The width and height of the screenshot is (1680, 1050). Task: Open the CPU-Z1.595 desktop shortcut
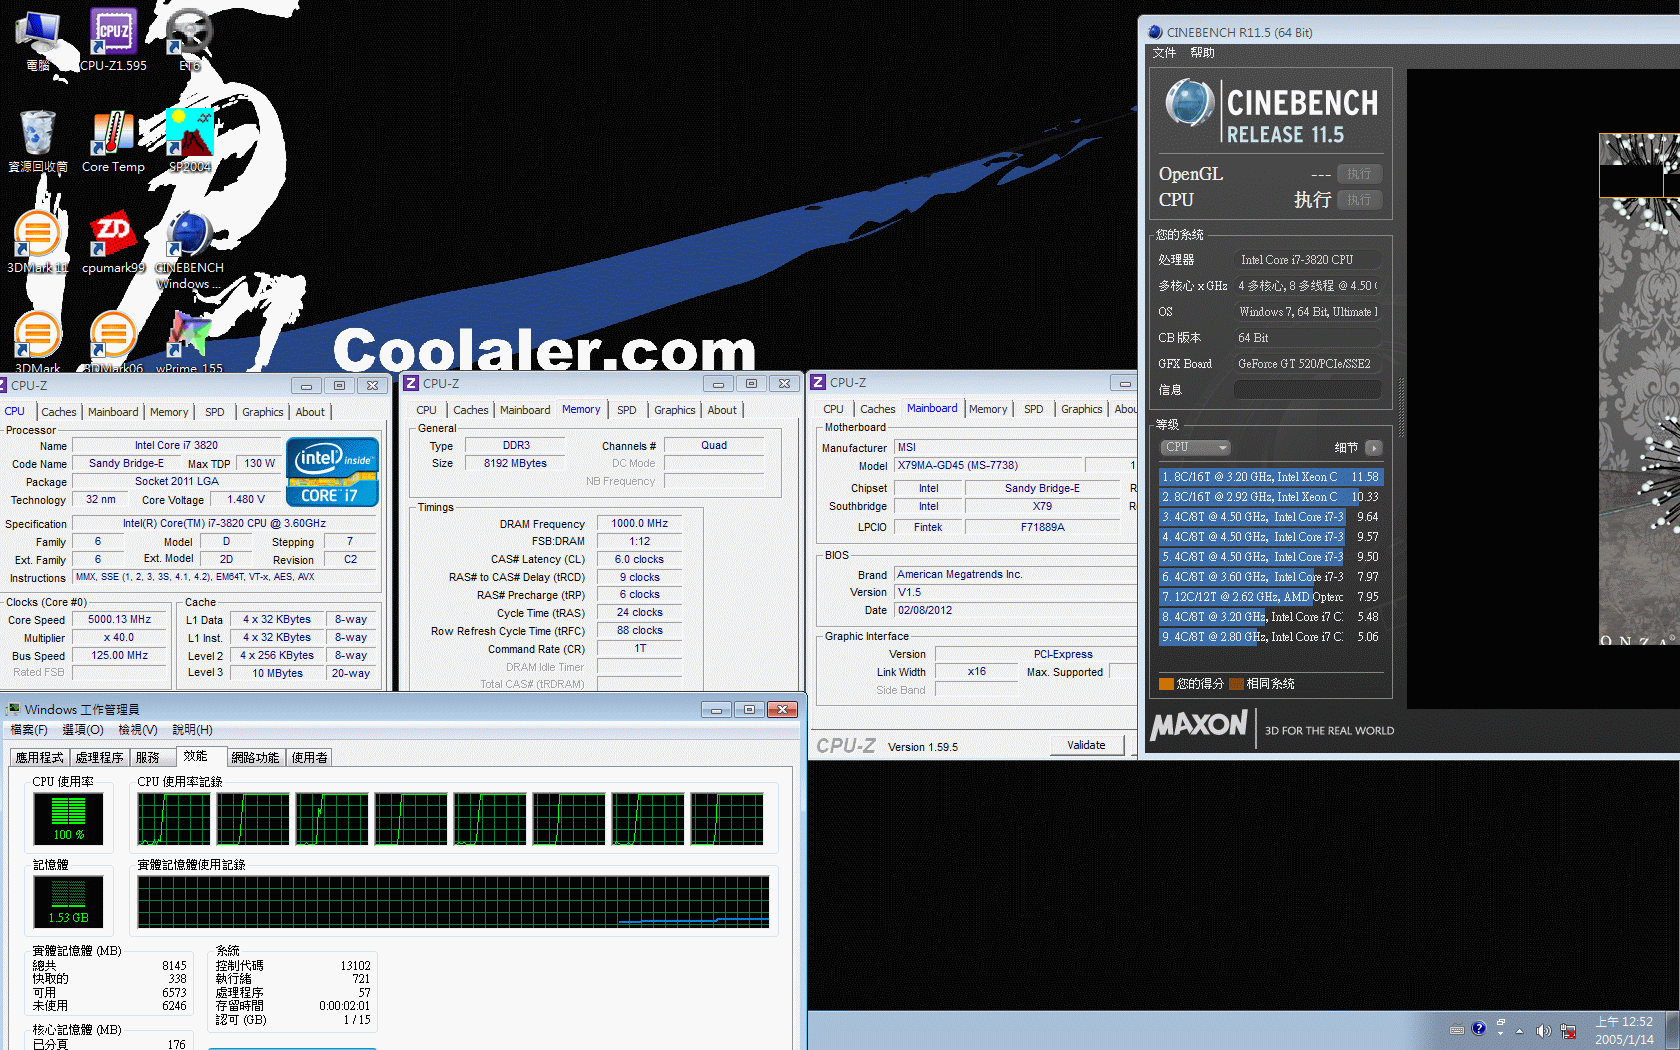click(x=113, y=40)
